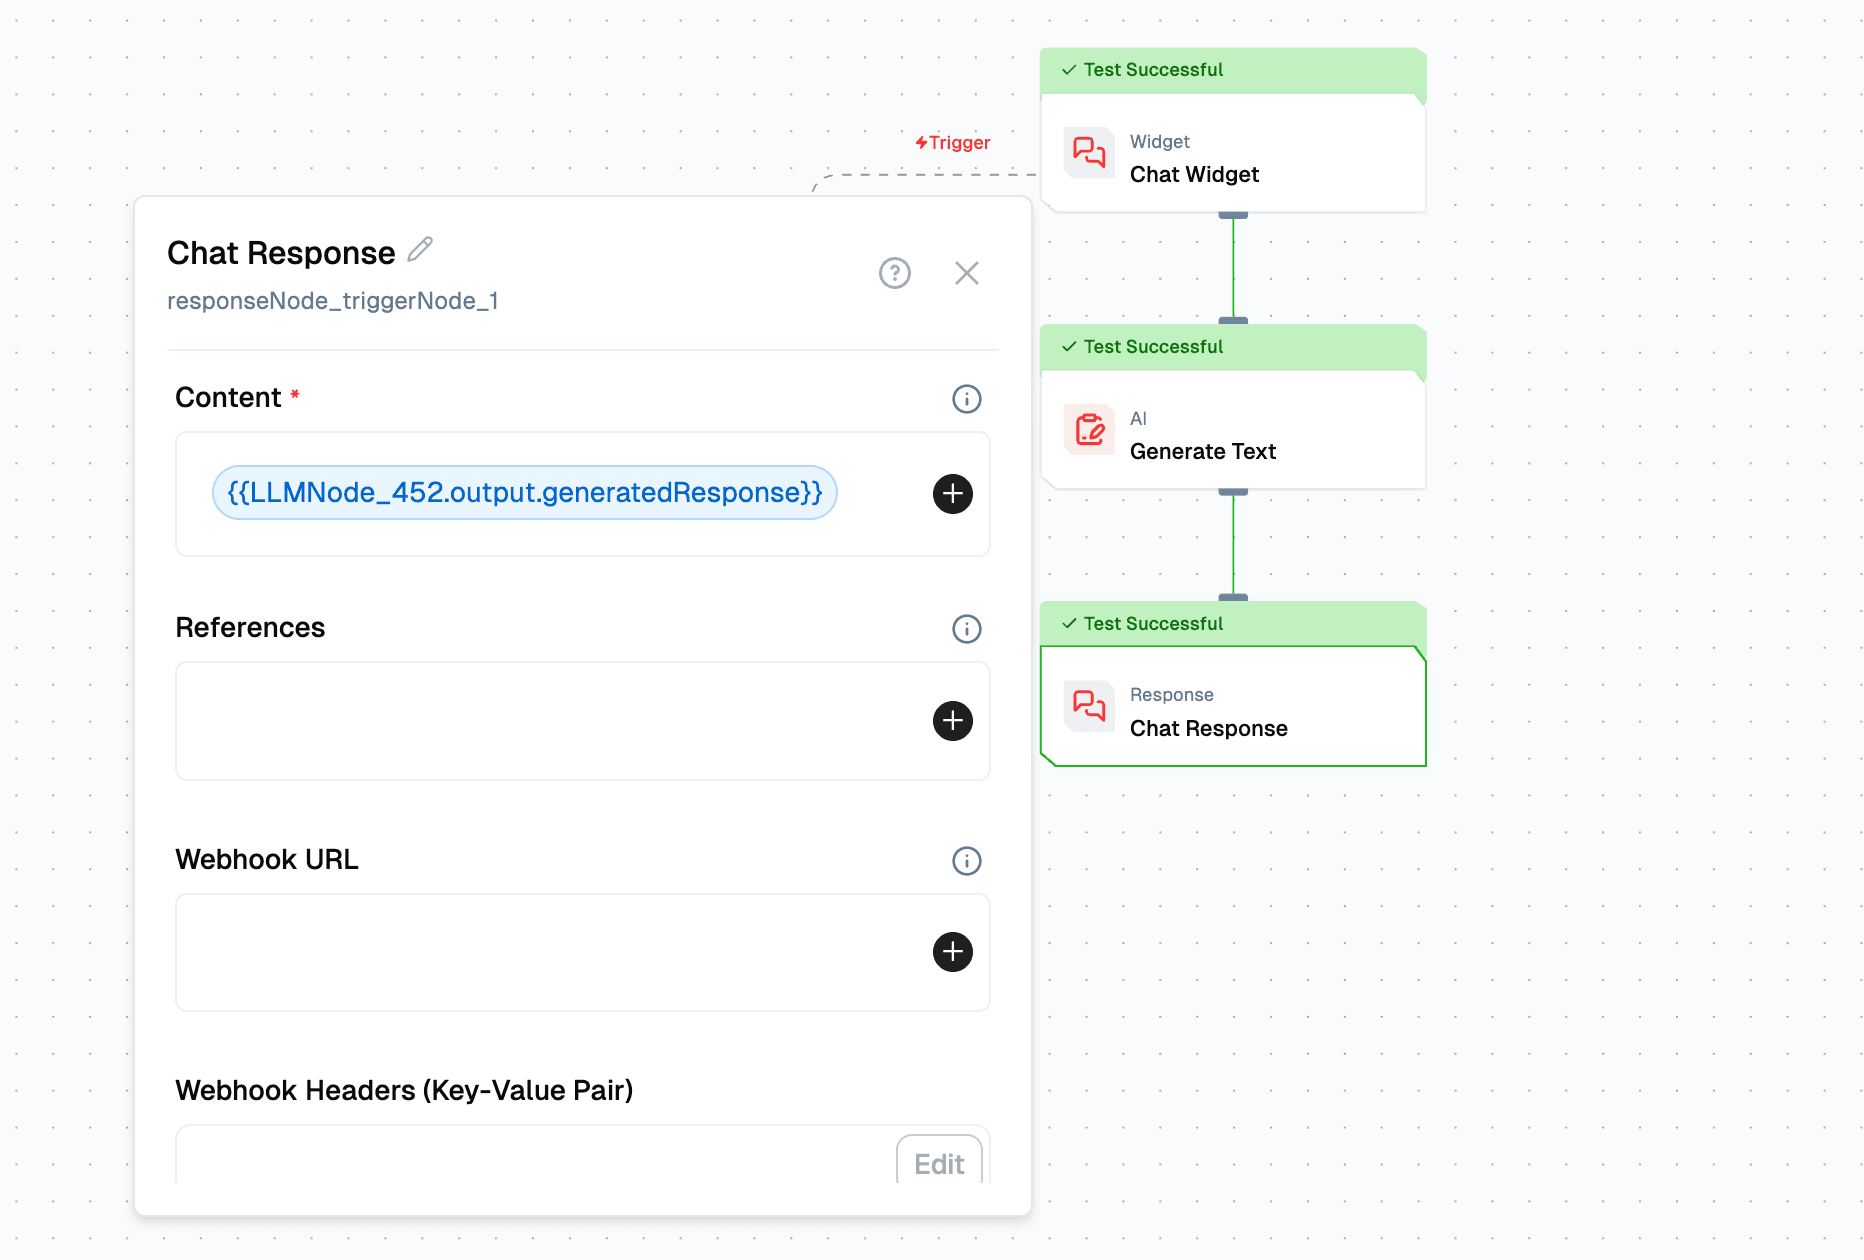This screenshot has height=1260, width=1864.
Task: Click the pencil icon to rename Chat Response
Action: tap(421, 249)
